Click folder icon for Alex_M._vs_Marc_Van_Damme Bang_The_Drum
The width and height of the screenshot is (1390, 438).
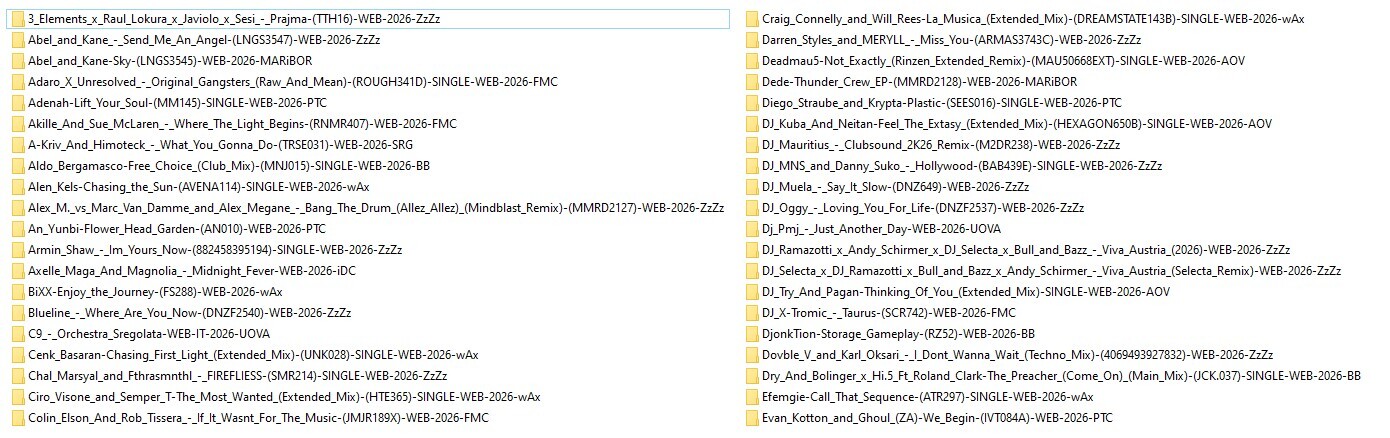click(x=17, y=208)
